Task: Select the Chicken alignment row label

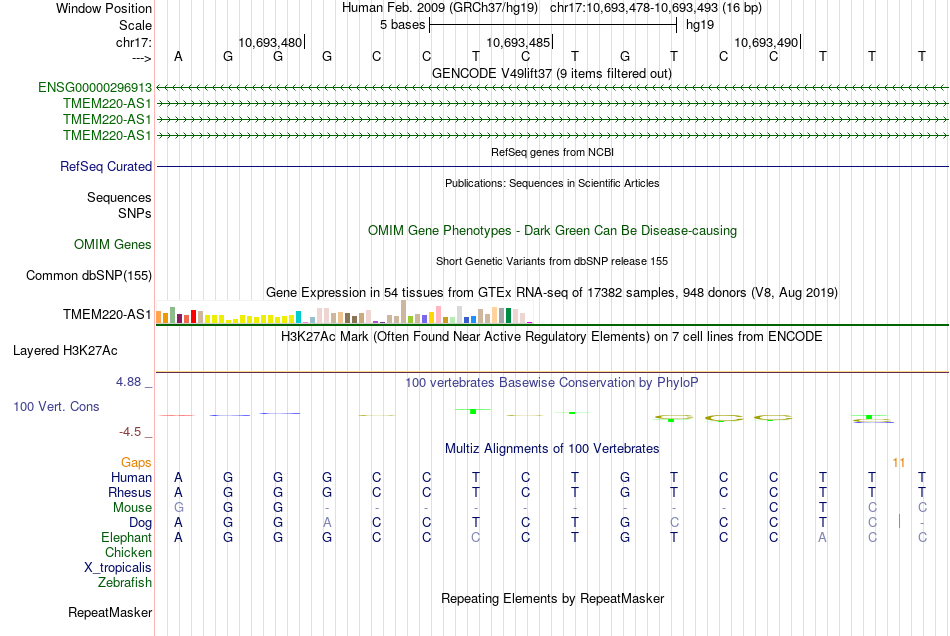Action: point(128,552)
